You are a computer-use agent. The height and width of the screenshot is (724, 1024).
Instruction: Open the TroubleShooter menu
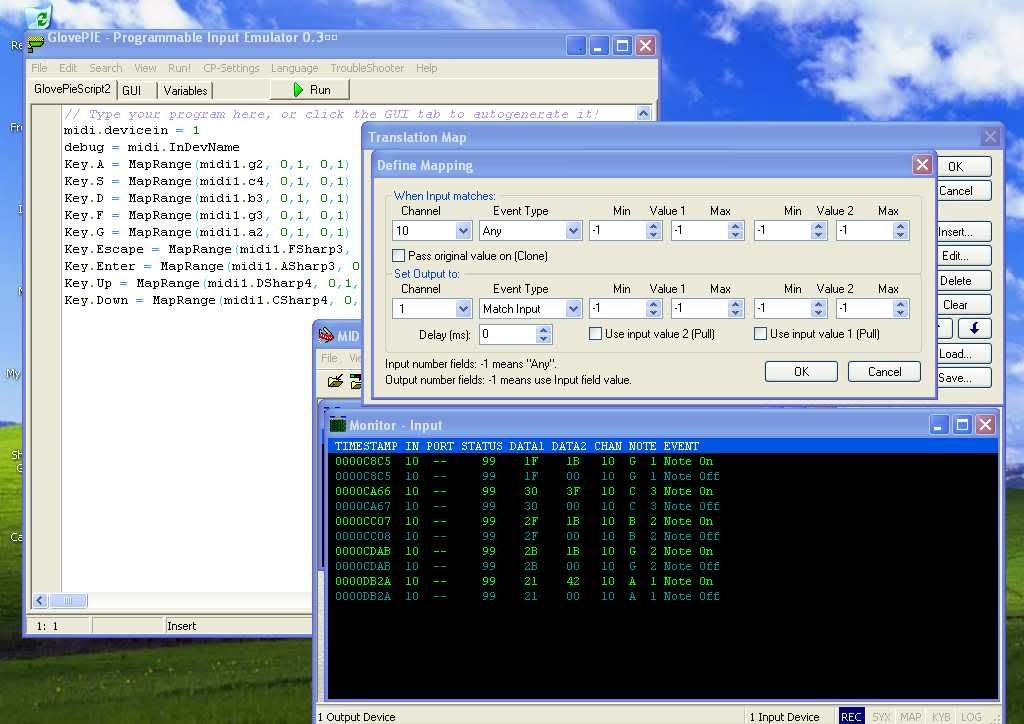(x=367, y=68)
